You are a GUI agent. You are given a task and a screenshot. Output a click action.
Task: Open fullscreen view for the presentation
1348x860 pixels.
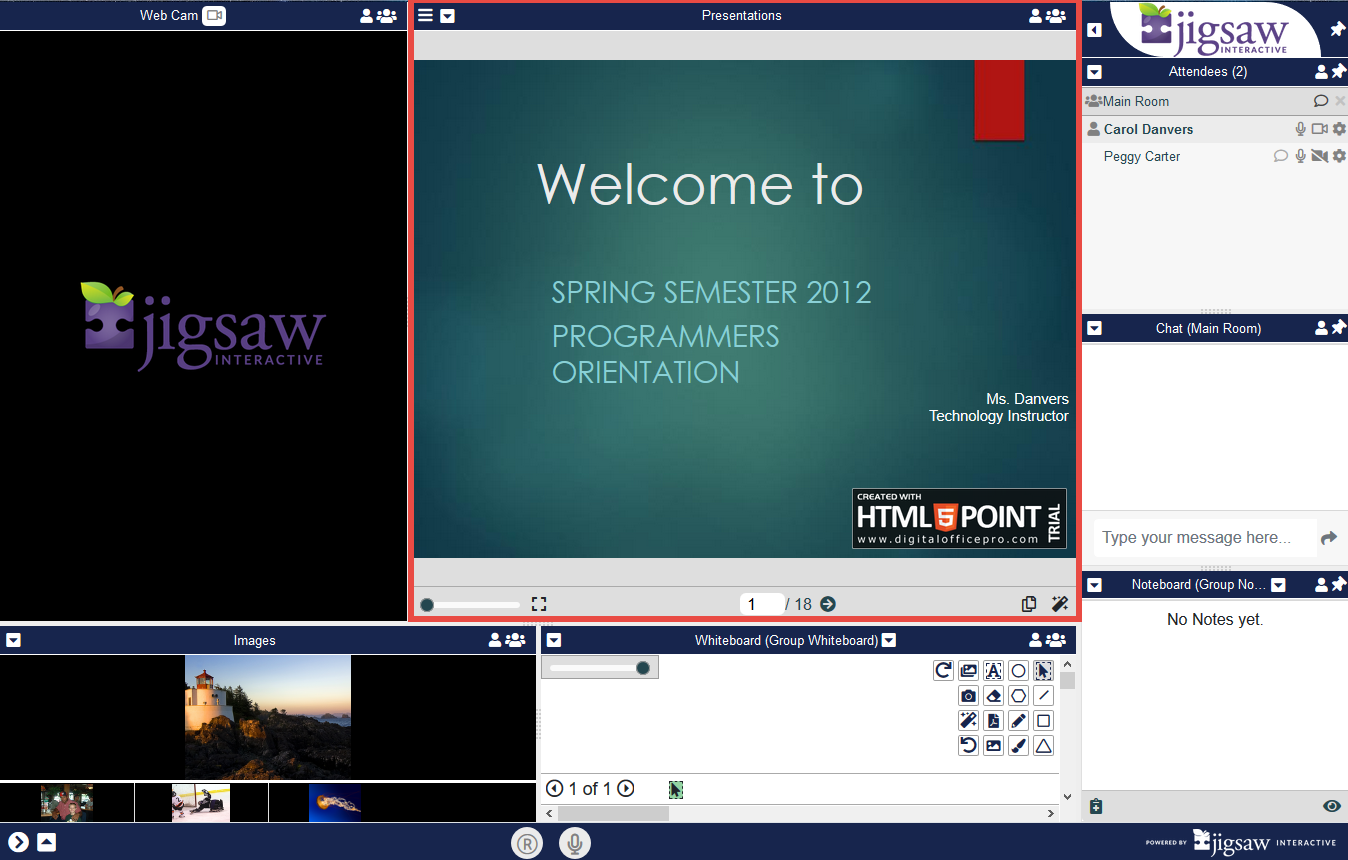(539, 604)
